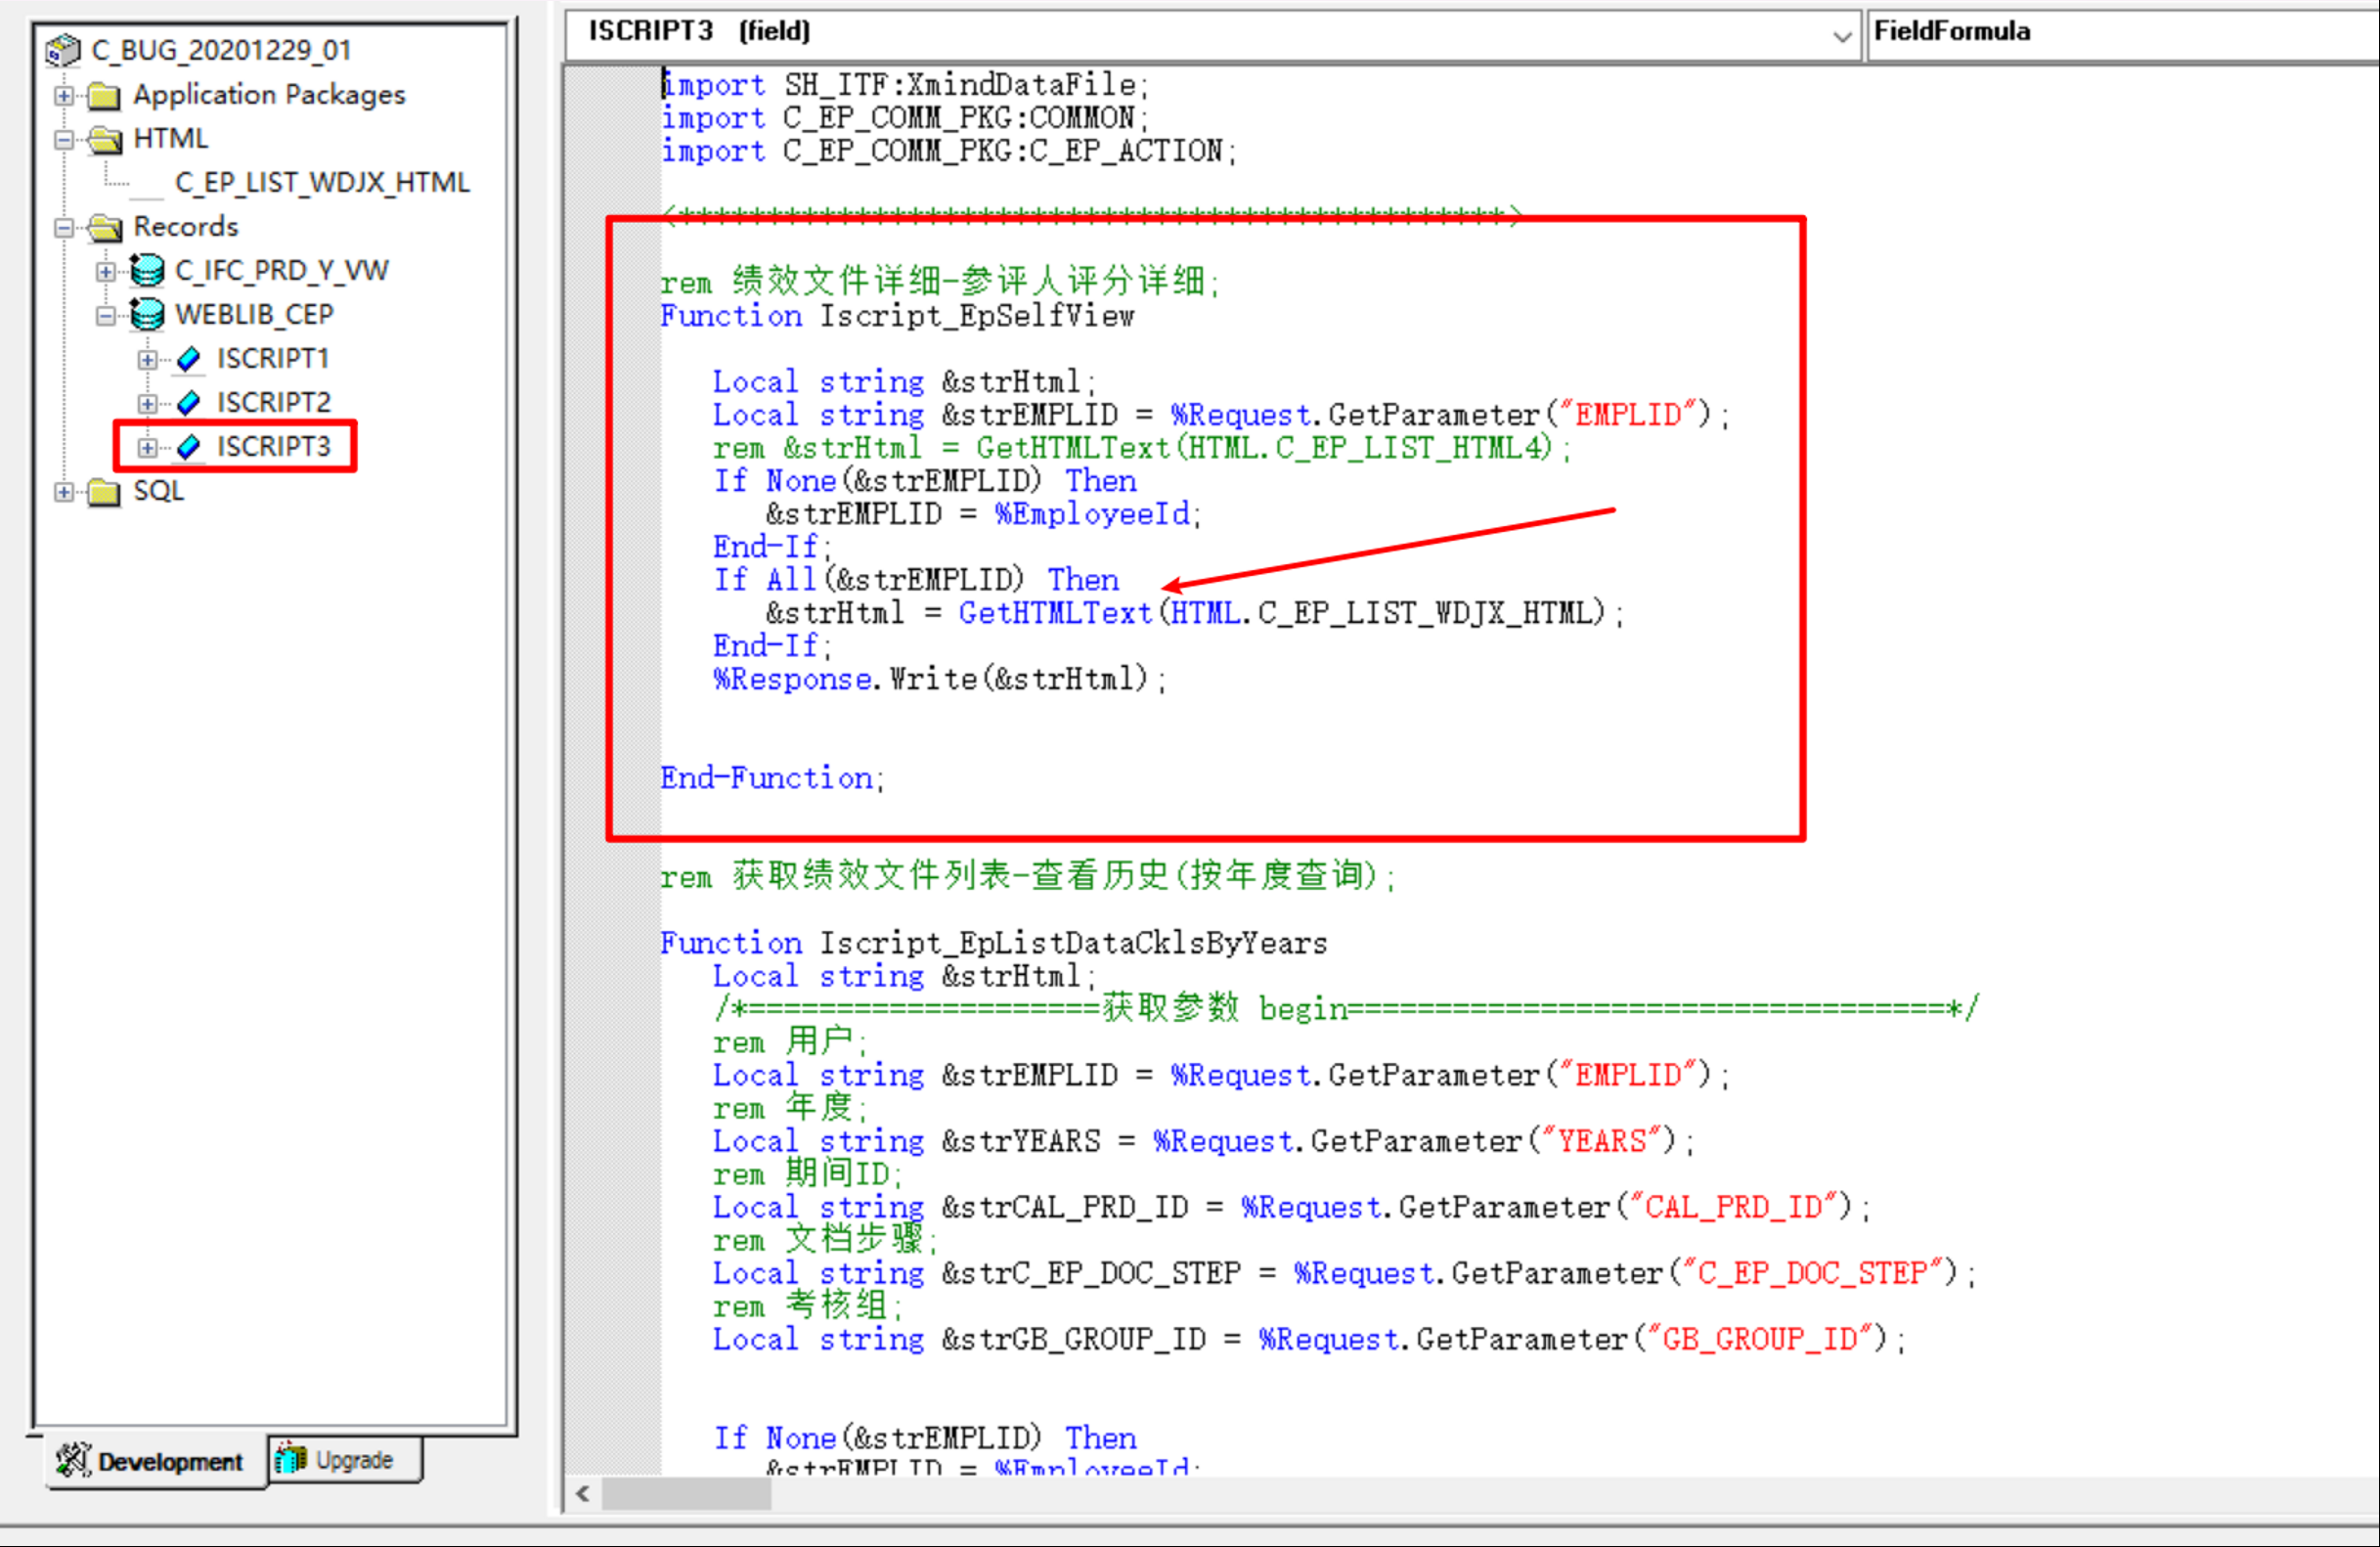Open the FieldFormula event dropdown
Viewport: 2380px width, 1547px height.
tap(2122, 36)
